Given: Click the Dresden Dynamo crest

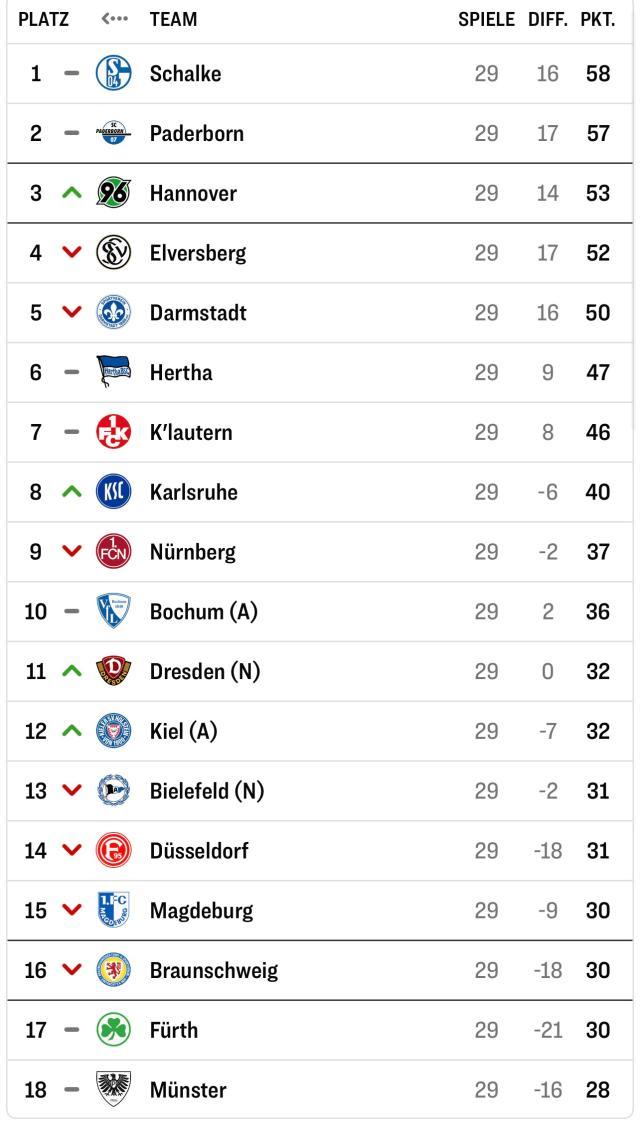Looking at the screenshot, I should [113, 672].
